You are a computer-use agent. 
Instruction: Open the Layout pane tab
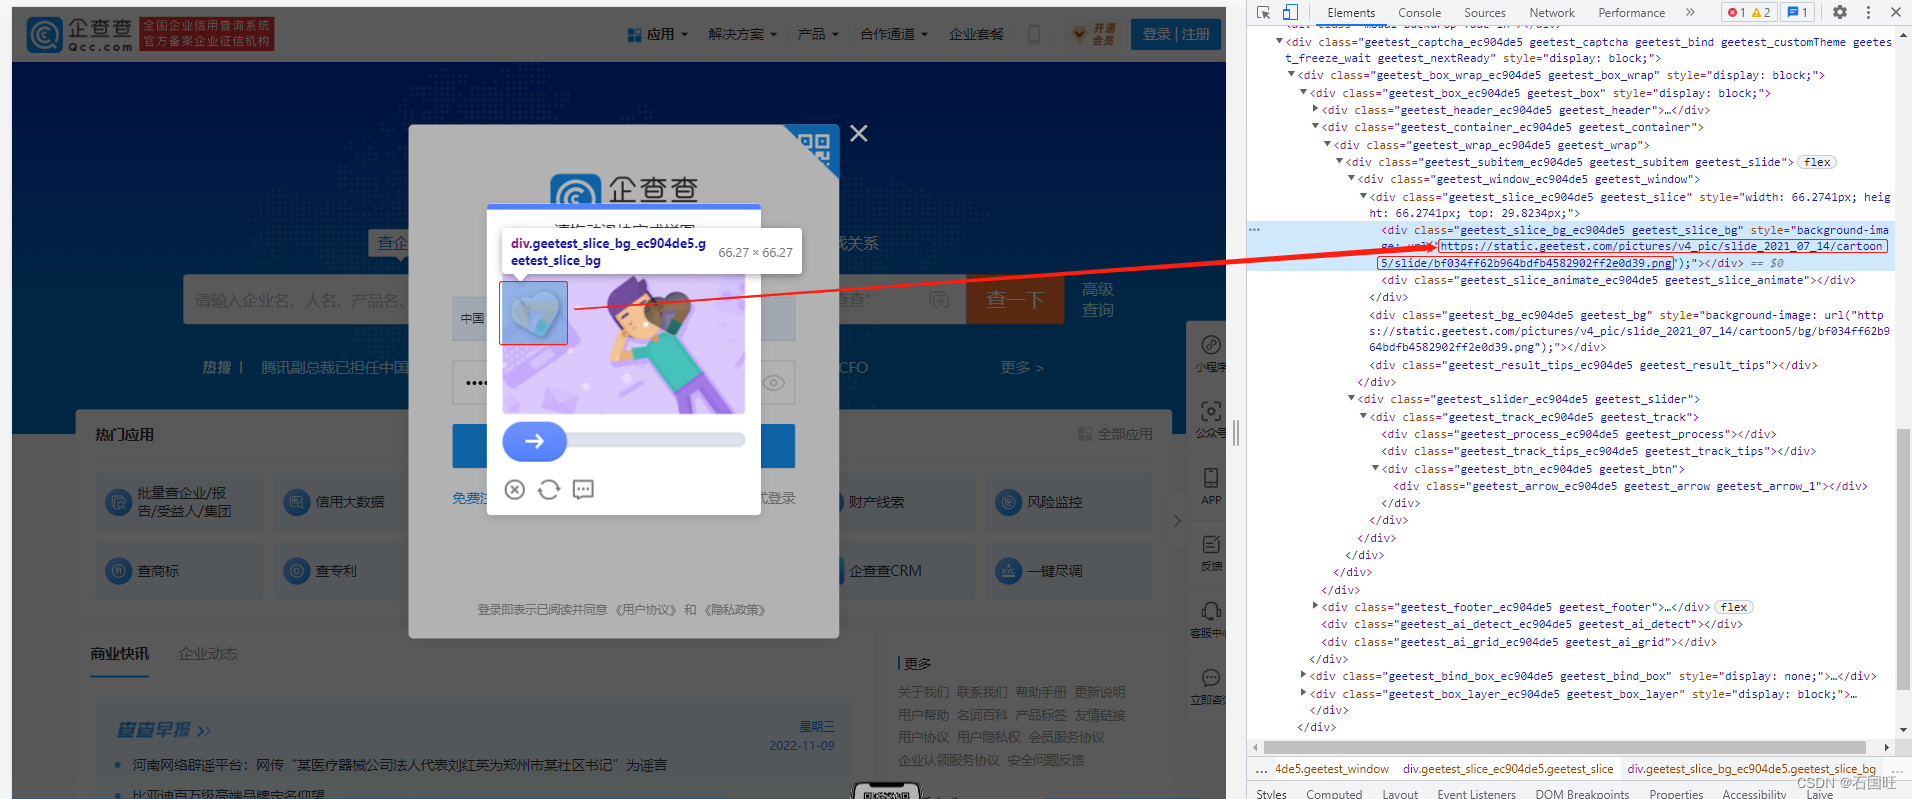1400,794
